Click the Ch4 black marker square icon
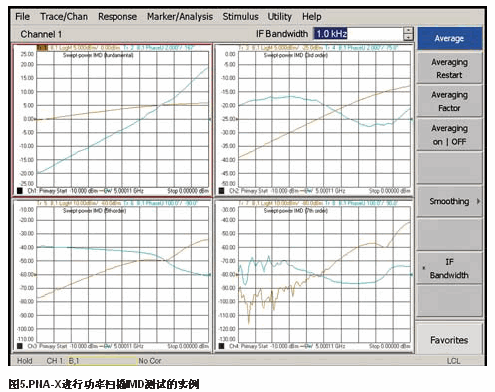 (221, 346)
